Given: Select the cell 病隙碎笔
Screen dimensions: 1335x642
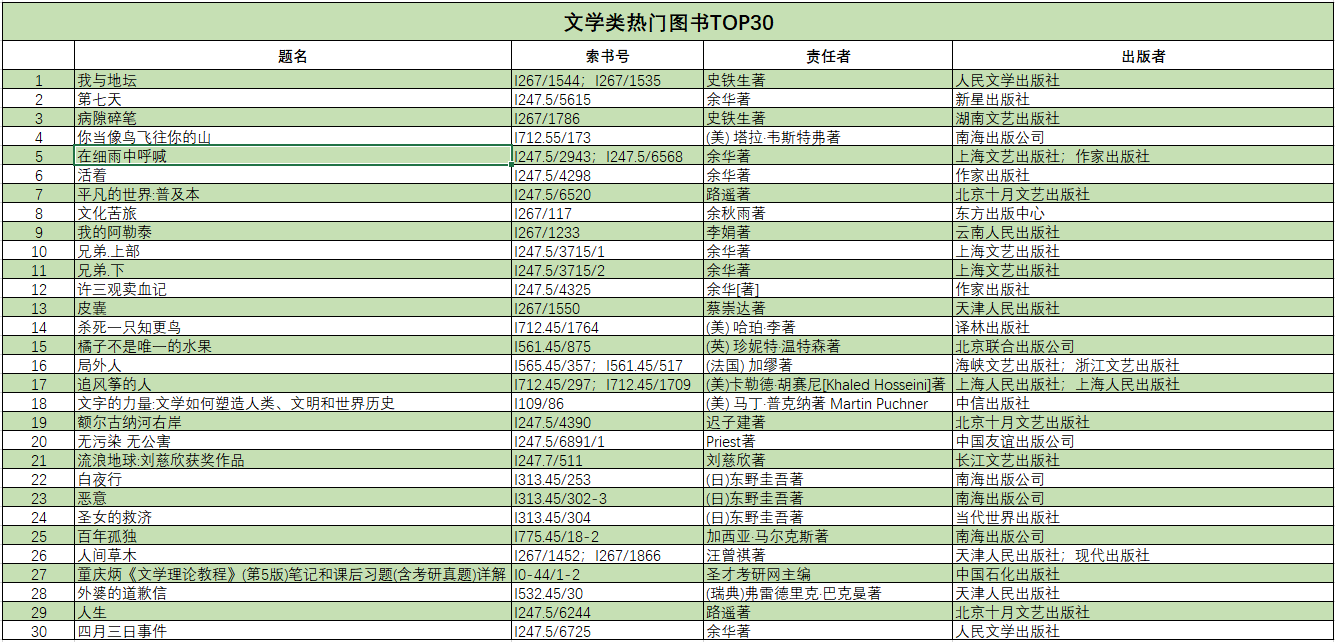Looking at the screenshot, I should (293, 119).
